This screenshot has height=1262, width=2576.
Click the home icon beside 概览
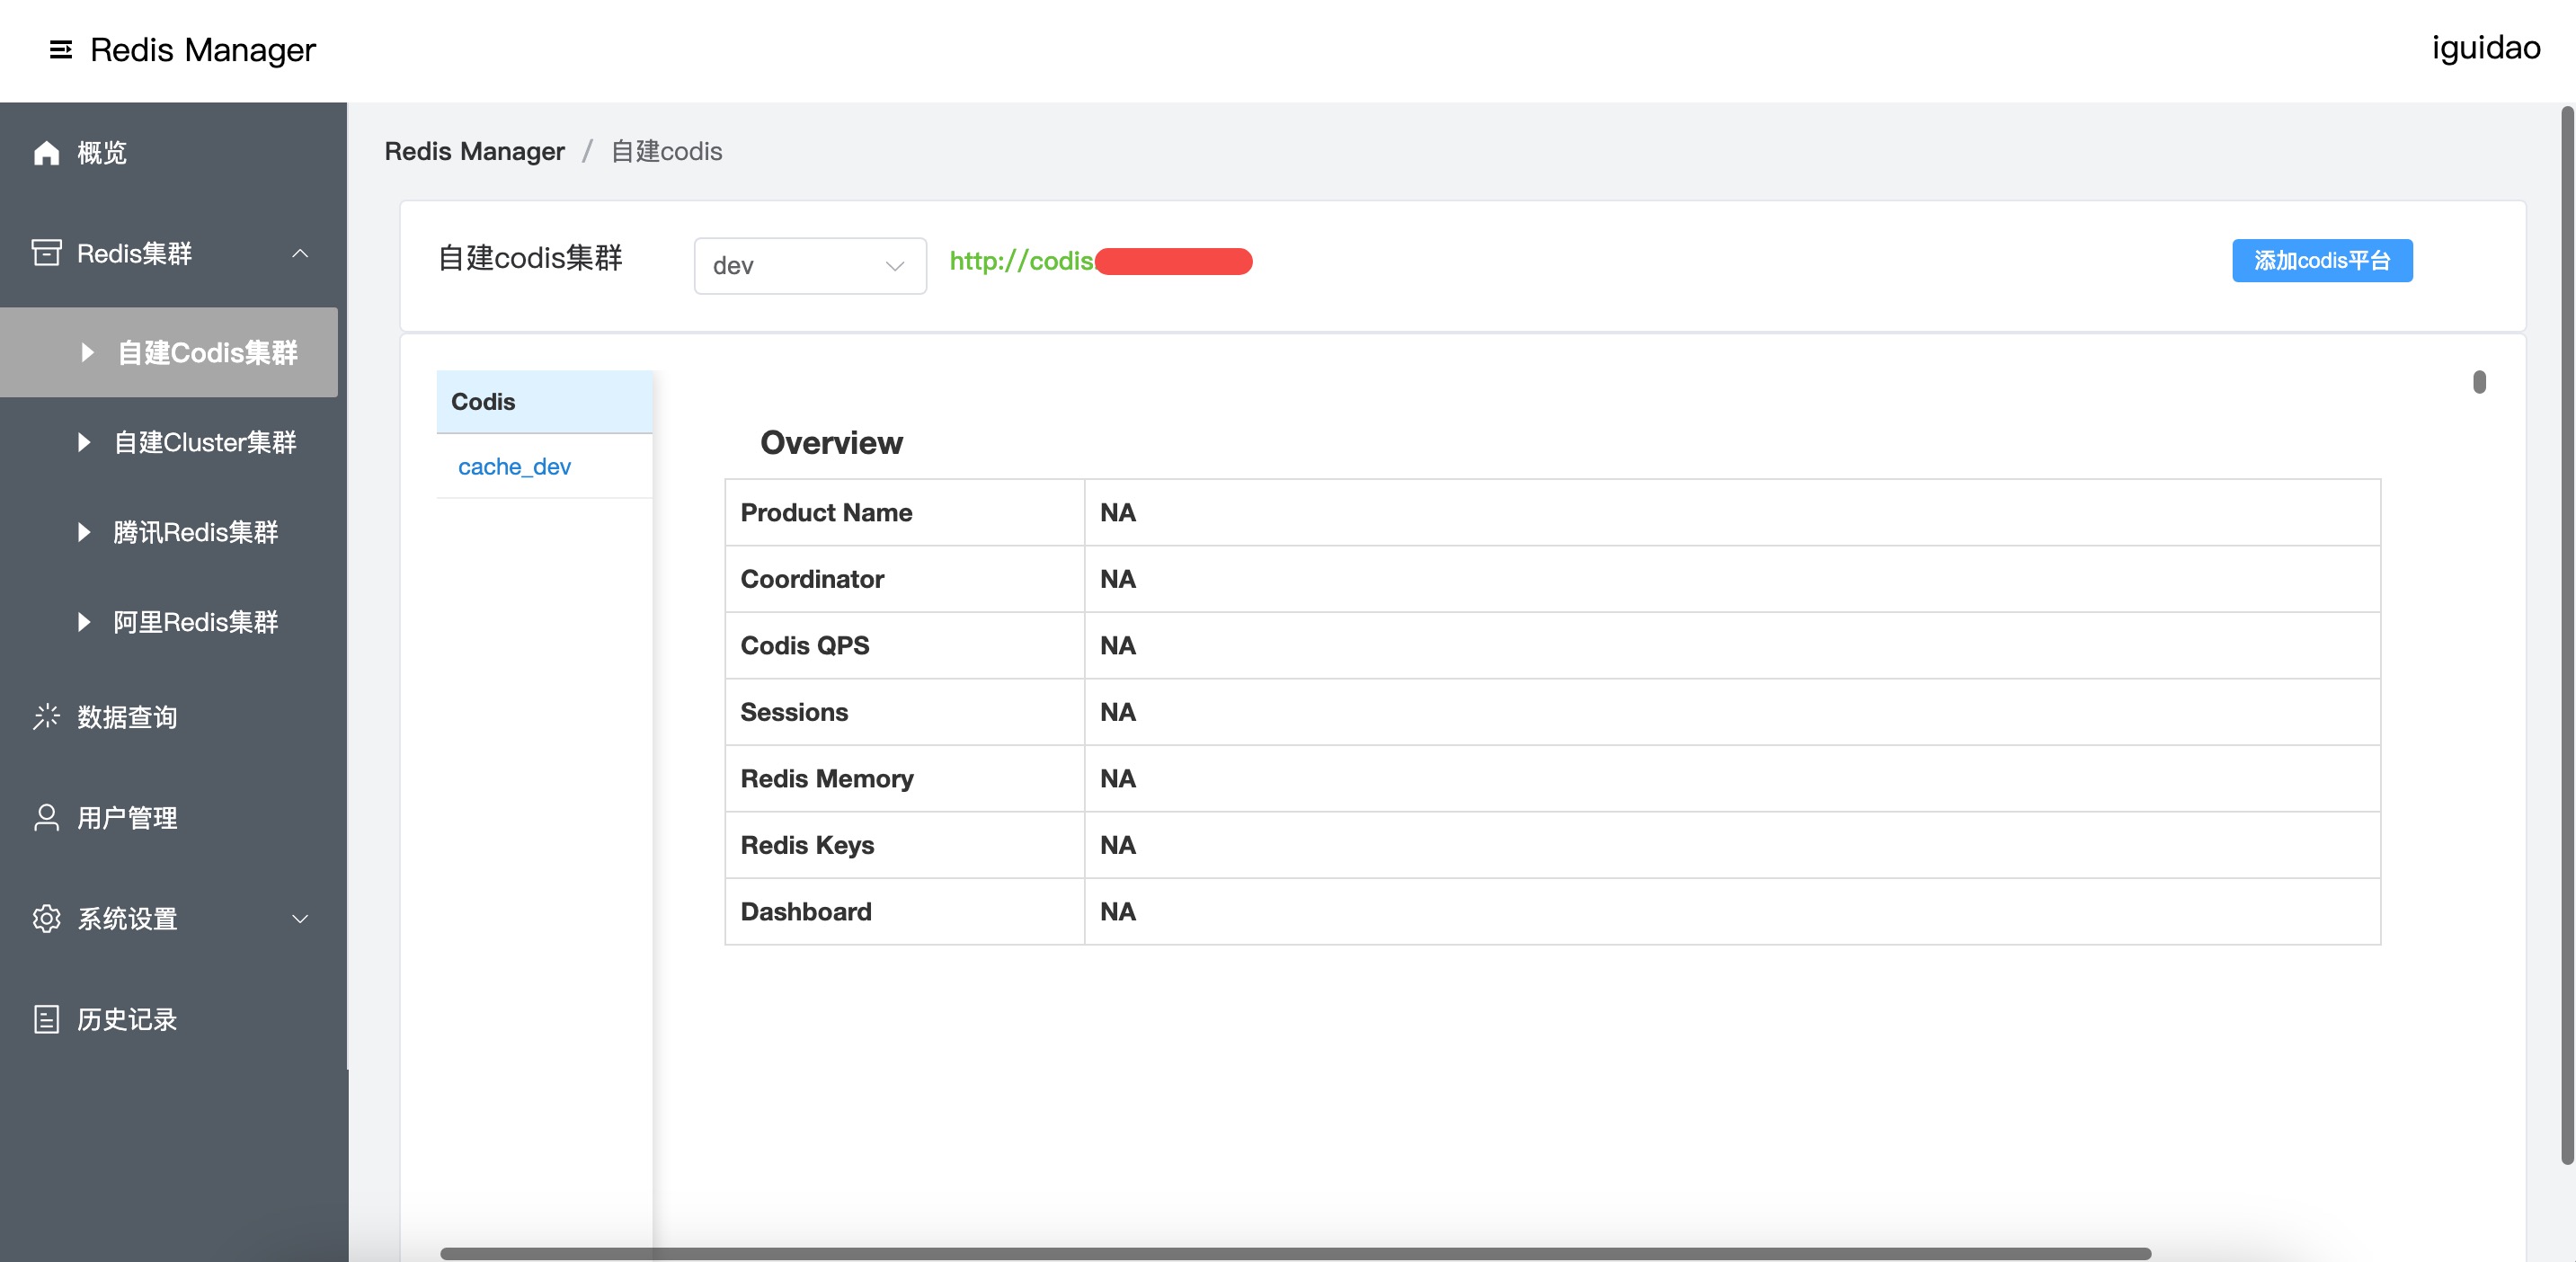pyautogui.click(x=46, y=153)
